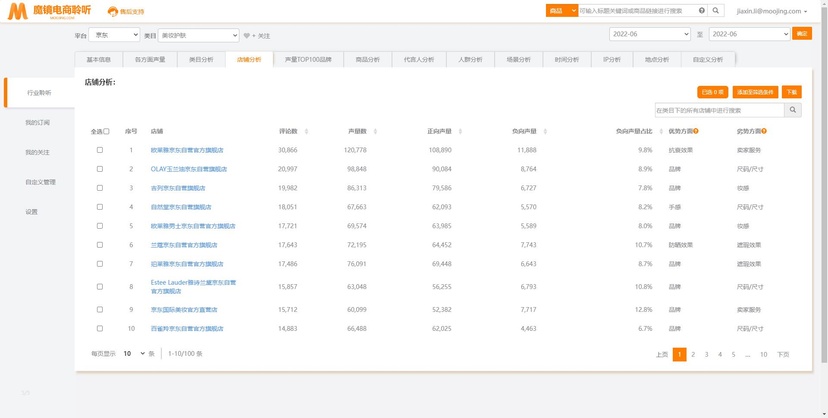Screen dimensions: 828x418
Task: Open the OLAY玉兰油京东自营旗舰店 store link
Action: (x=189, y=169)
